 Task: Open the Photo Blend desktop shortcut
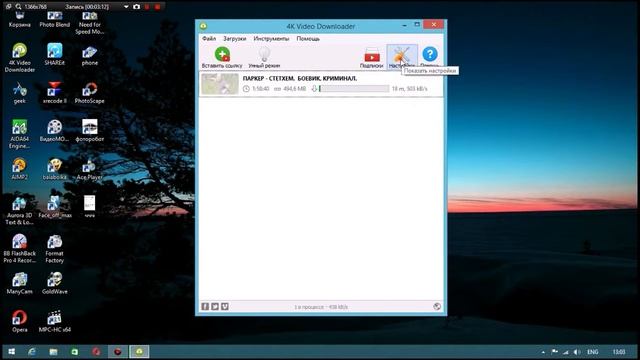point(54,20)
